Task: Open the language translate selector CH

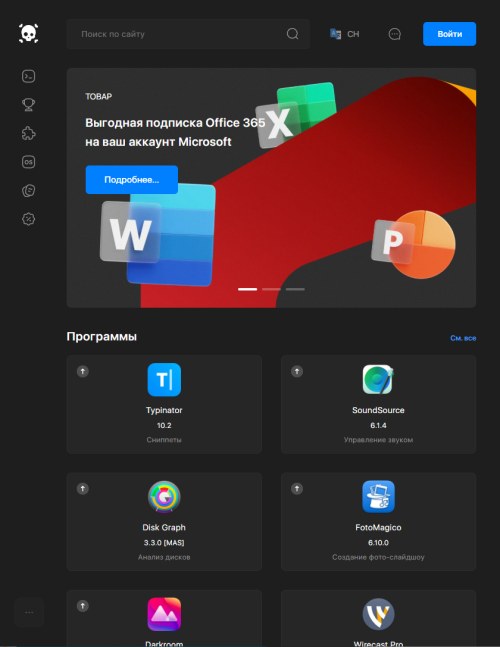Action: pyautogui.click(x=344, y=34)
